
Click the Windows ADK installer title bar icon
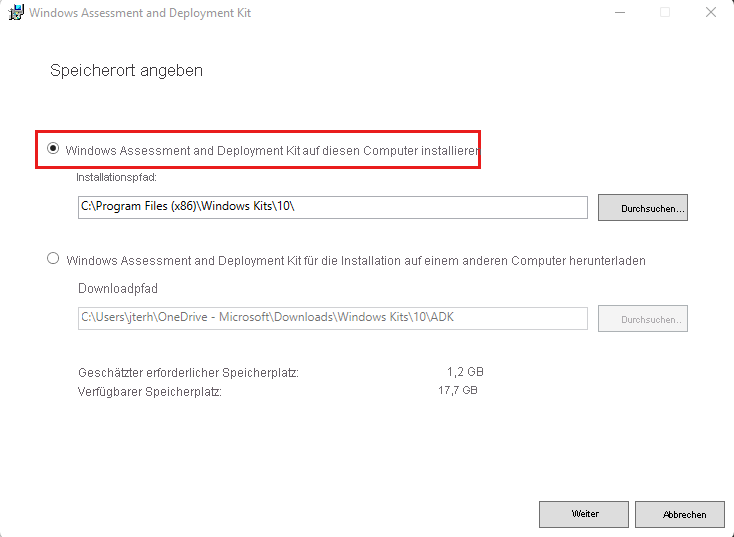[16, 13]
